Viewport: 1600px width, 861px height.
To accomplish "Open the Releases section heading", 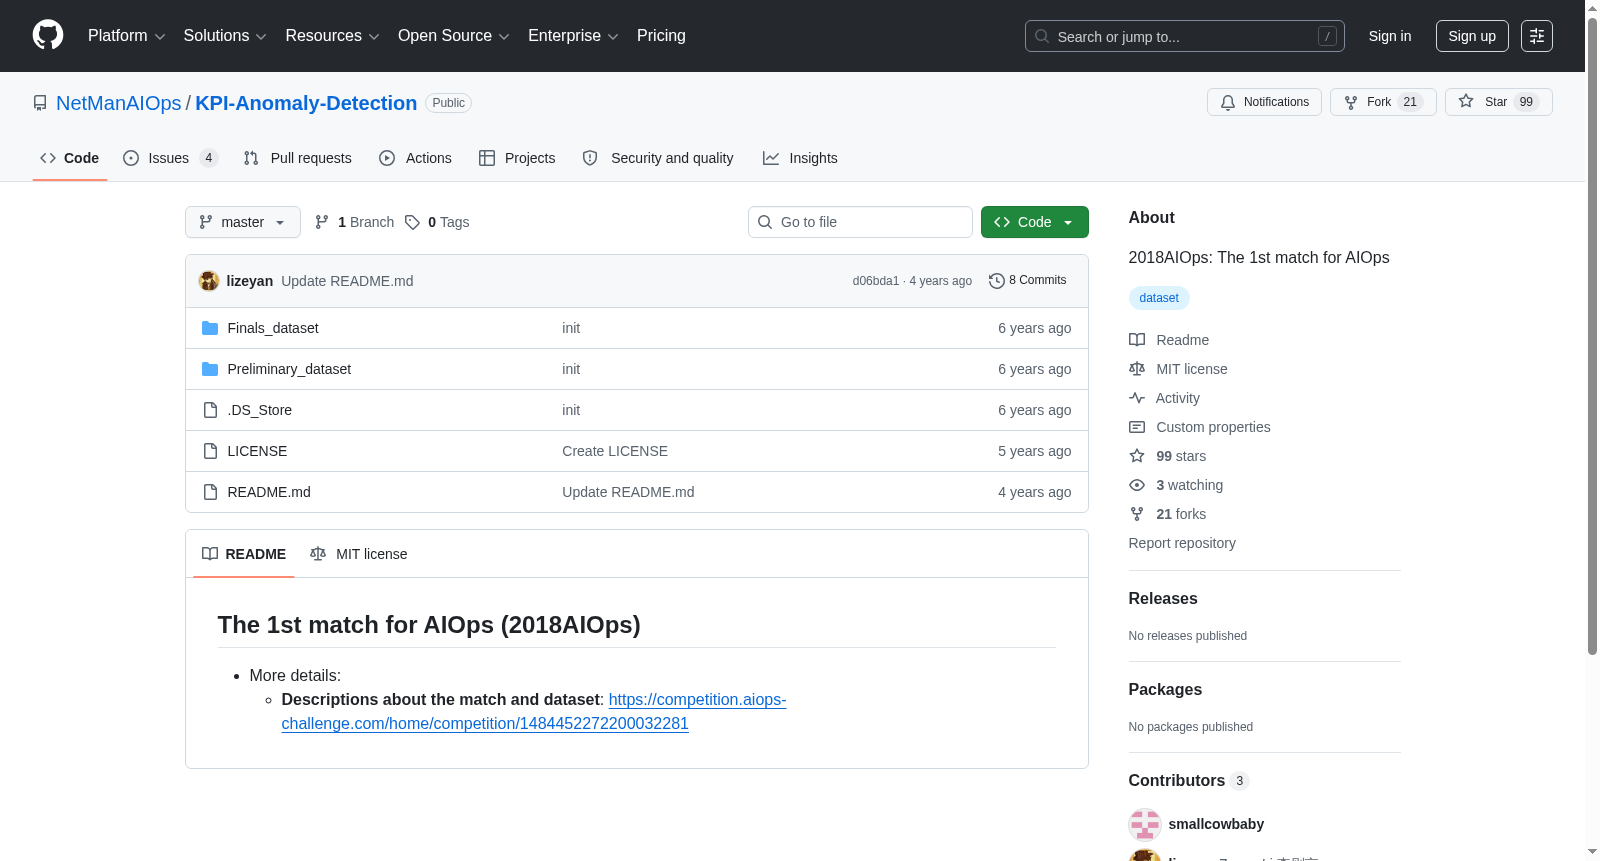I will pyautogui.click(x=1163, y=598).
